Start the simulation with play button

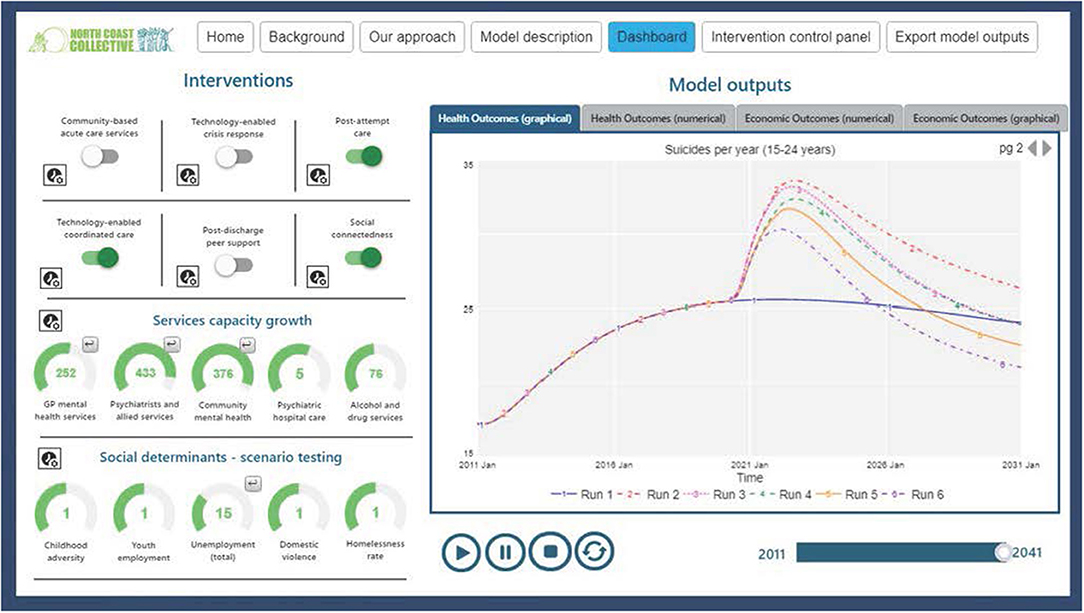click(x=461, y=552)
